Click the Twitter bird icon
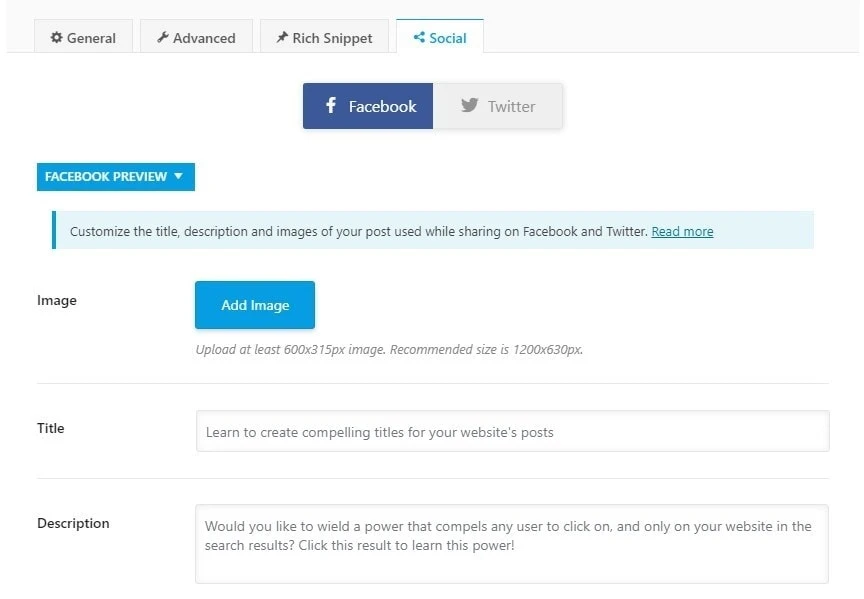Screen dimensions: 864x599 click(469, 105)
